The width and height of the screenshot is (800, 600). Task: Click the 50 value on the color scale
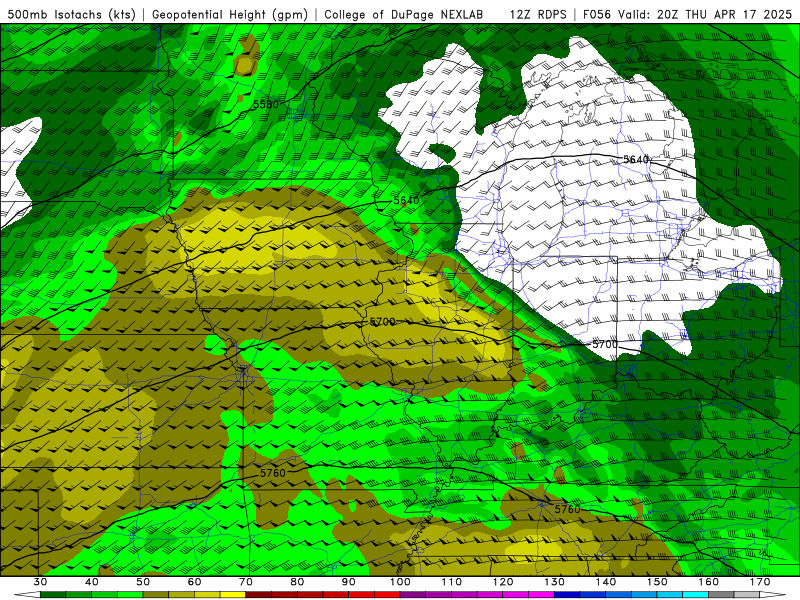pyautogui.click(x=143, y=582)
